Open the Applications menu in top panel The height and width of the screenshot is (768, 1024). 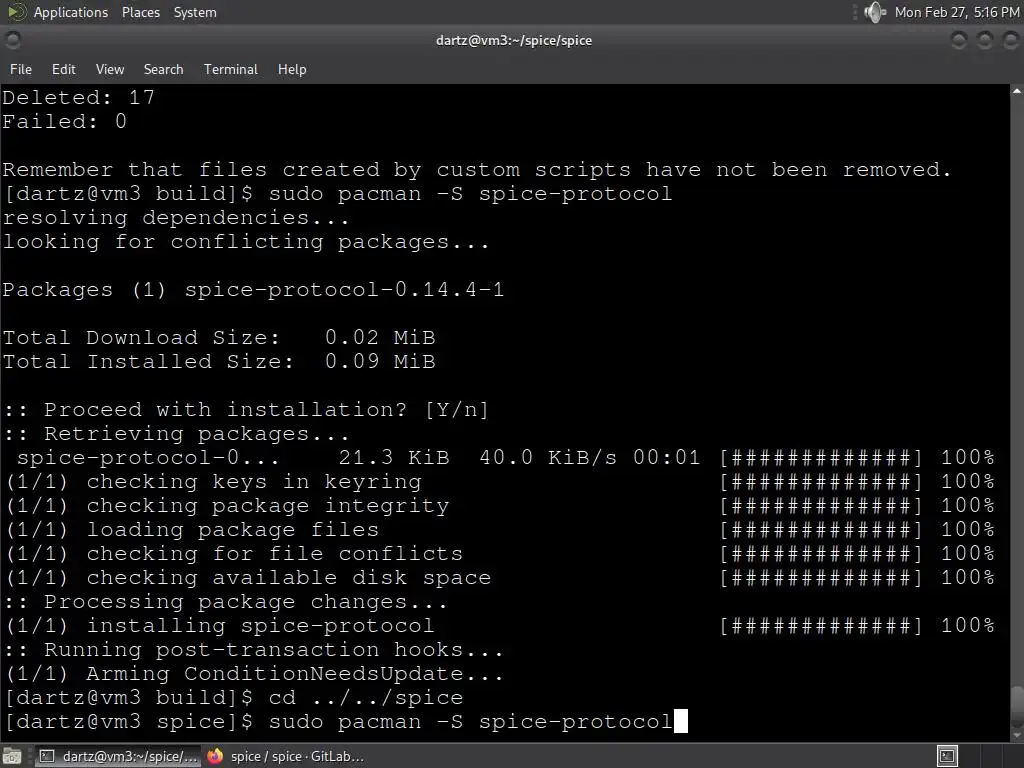click(71, 12)
